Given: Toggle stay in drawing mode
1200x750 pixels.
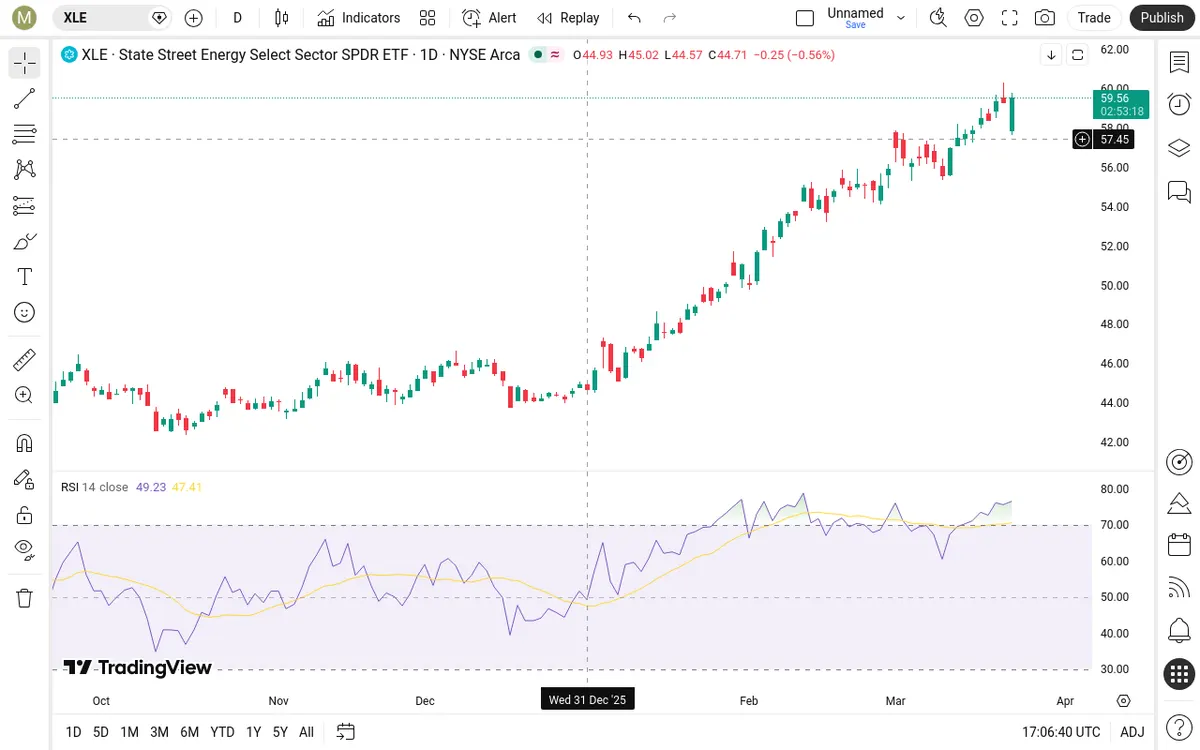Looking at the screenshot, I should (25, 479).
